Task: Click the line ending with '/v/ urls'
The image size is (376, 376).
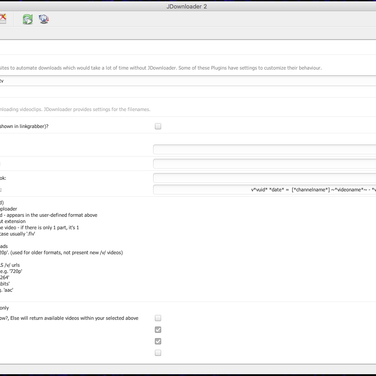Action: click(10, 265)
